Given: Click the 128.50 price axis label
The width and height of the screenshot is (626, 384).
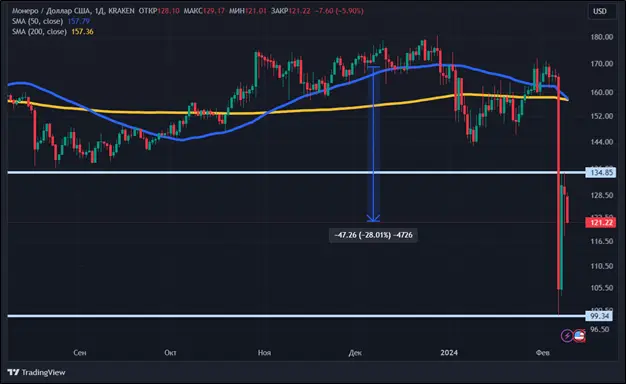Looking at the screenshot, I should (x=602, y=195).
